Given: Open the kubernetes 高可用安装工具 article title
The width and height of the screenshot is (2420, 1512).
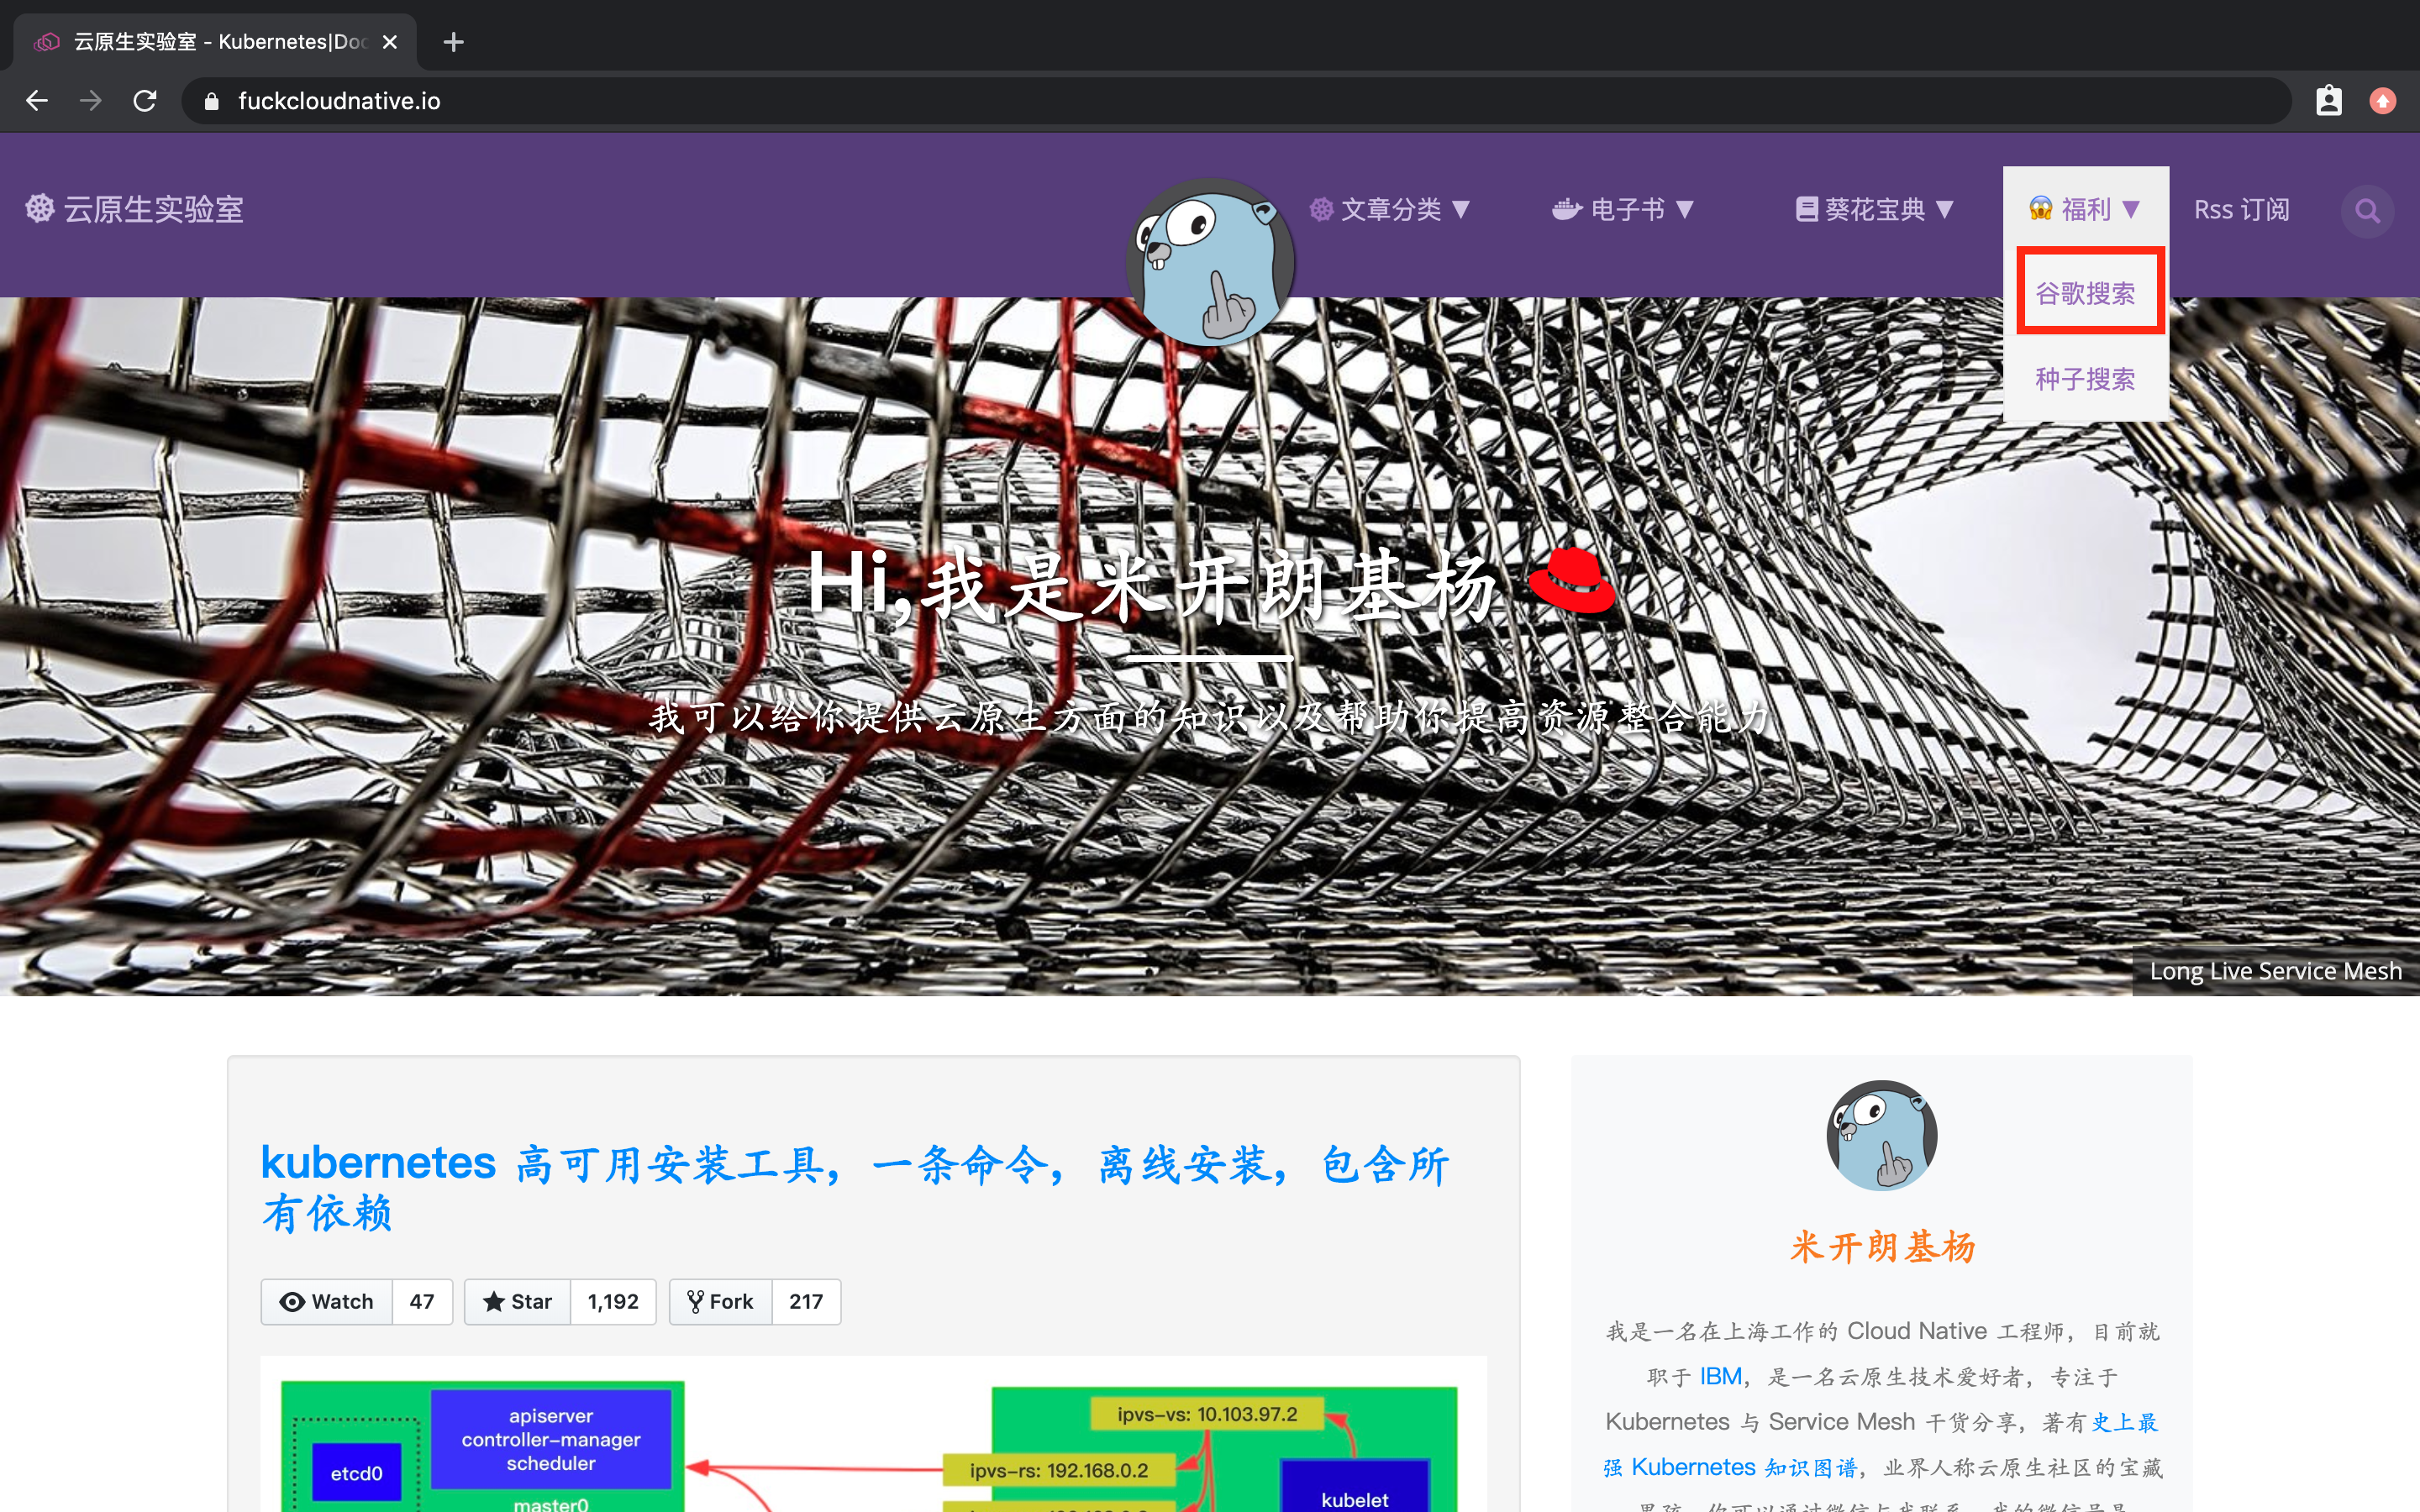Looking at the screenshot, I should coord(855,1188).
